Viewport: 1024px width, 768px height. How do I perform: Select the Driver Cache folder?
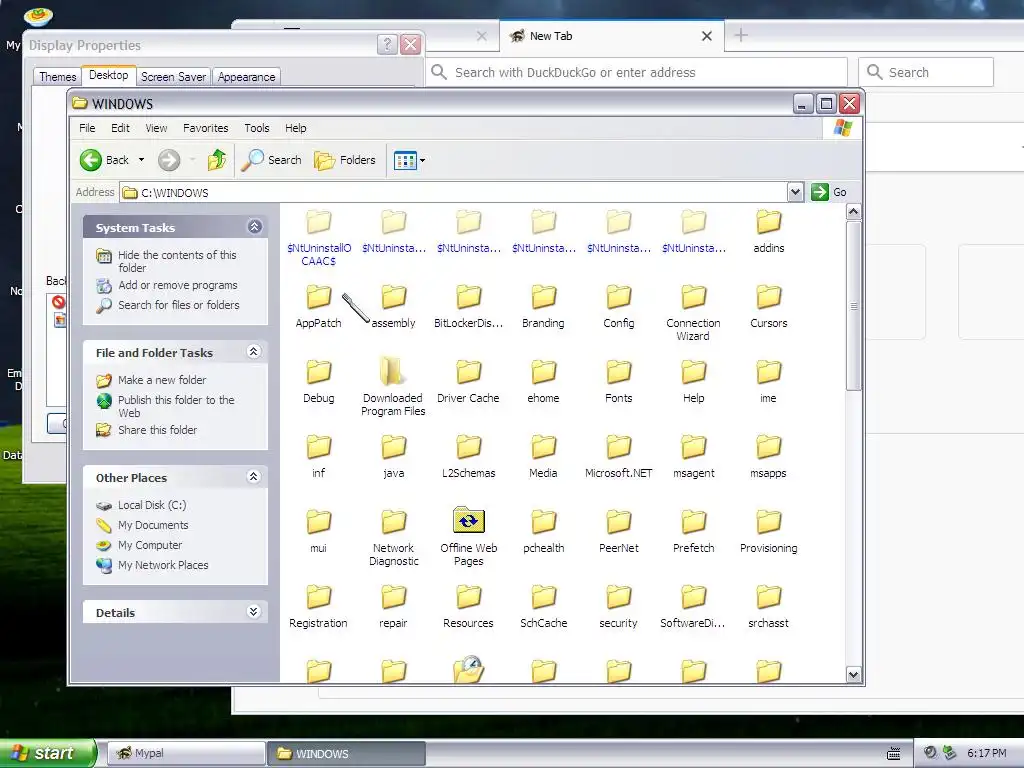click(x=468, y=381)
